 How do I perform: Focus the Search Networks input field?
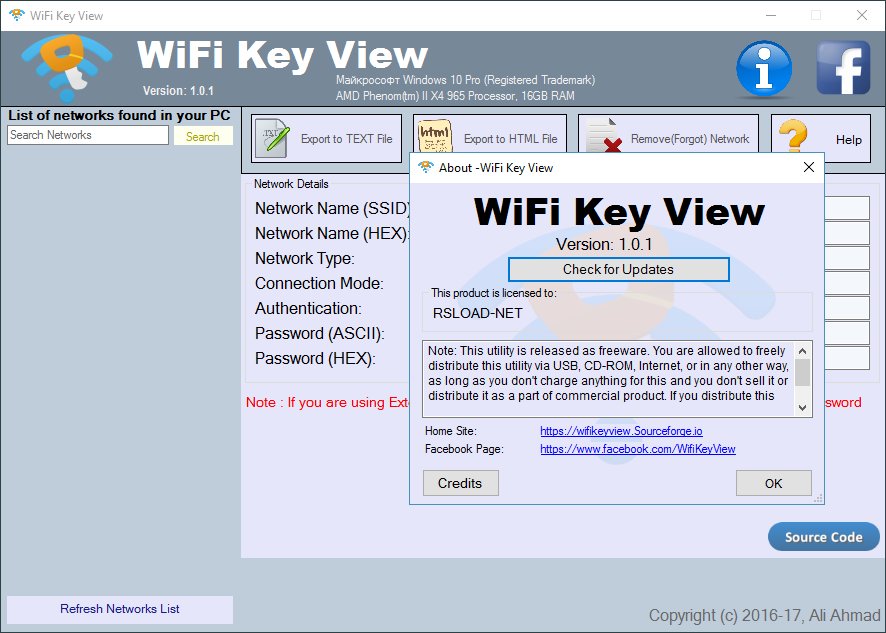pos(88,135)
